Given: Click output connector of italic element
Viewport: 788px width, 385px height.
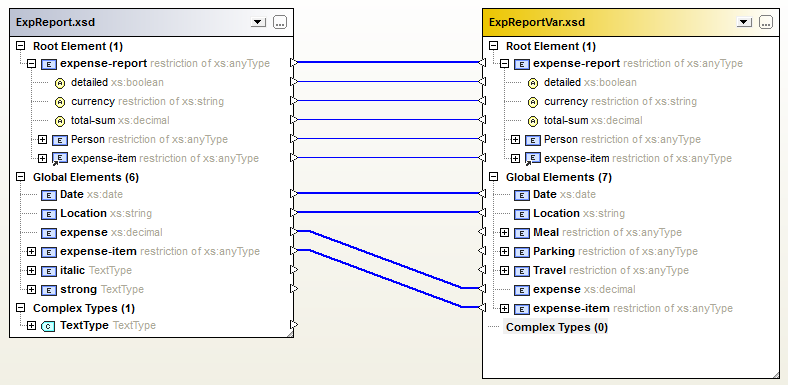Looking at the screenshot, I should pyautogui.click(x=294, y=270).
